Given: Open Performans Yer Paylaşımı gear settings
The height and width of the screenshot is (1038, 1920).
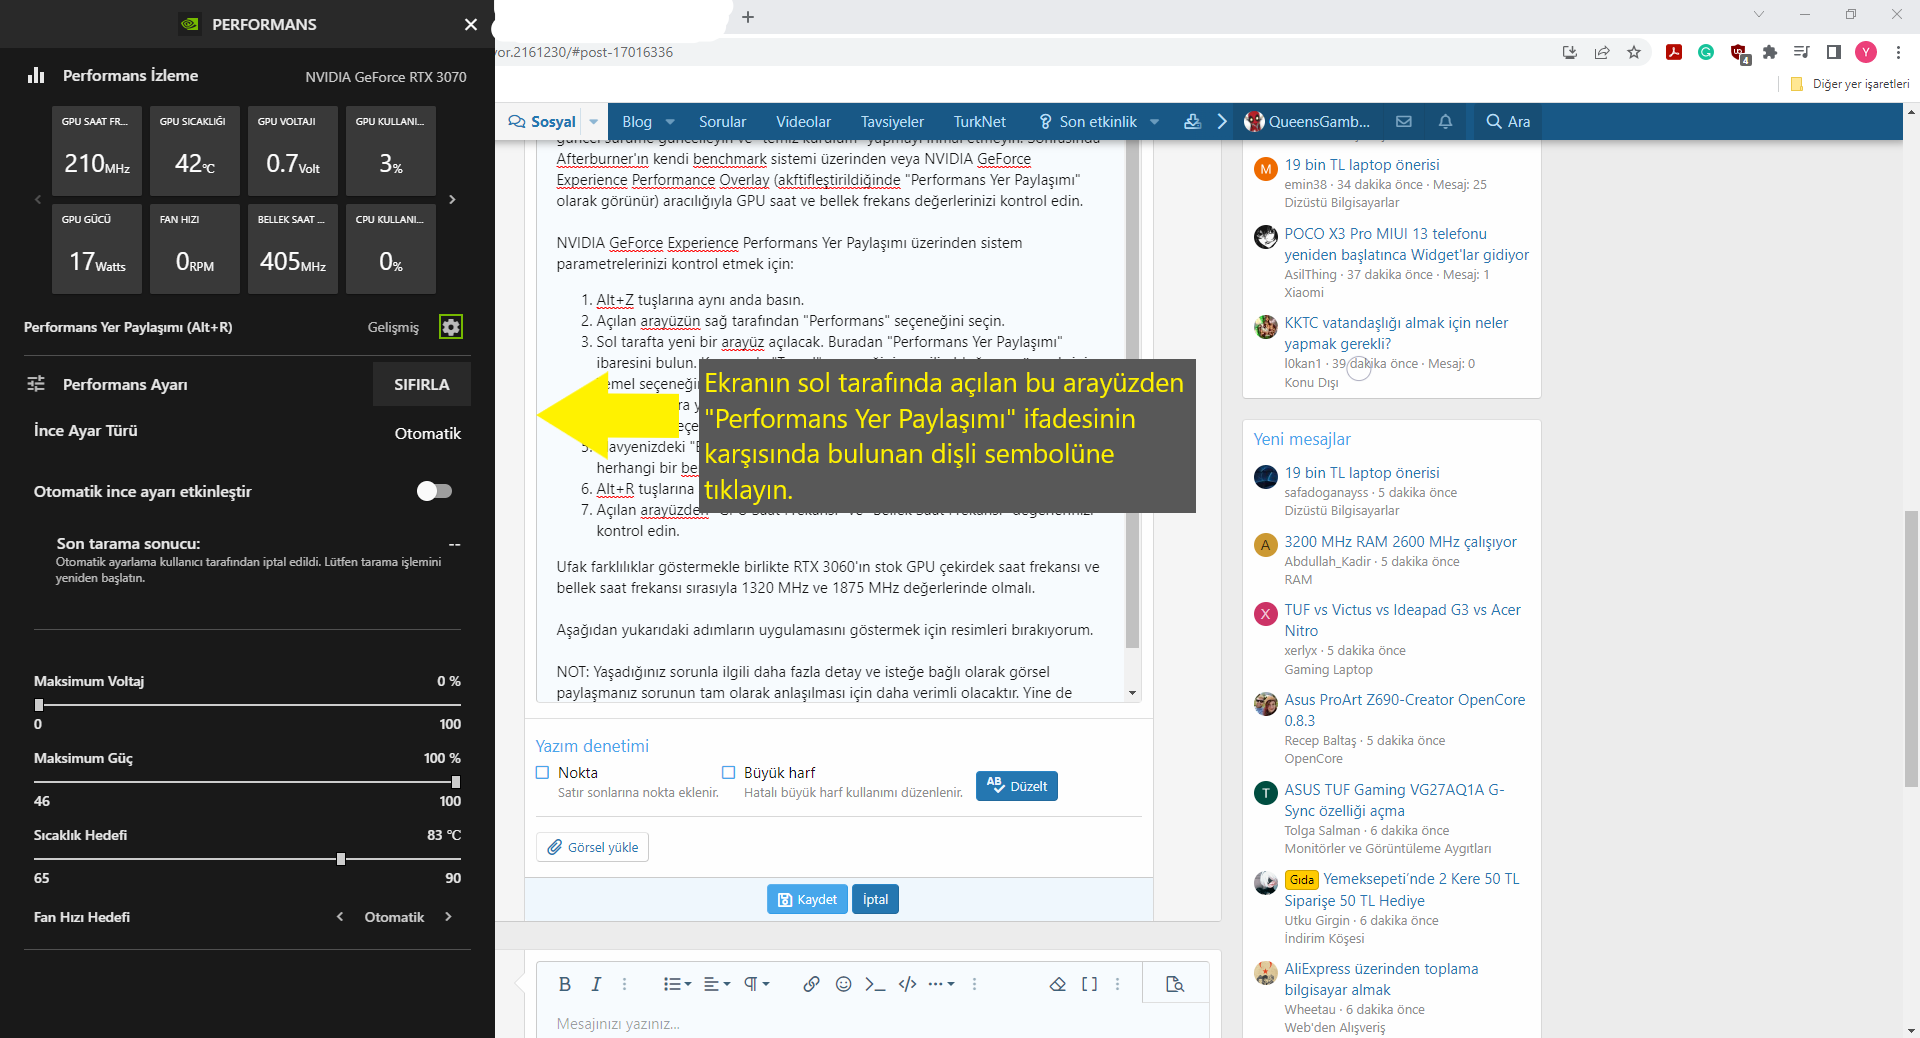Looking at the screenshot, I should click(451, 327).
